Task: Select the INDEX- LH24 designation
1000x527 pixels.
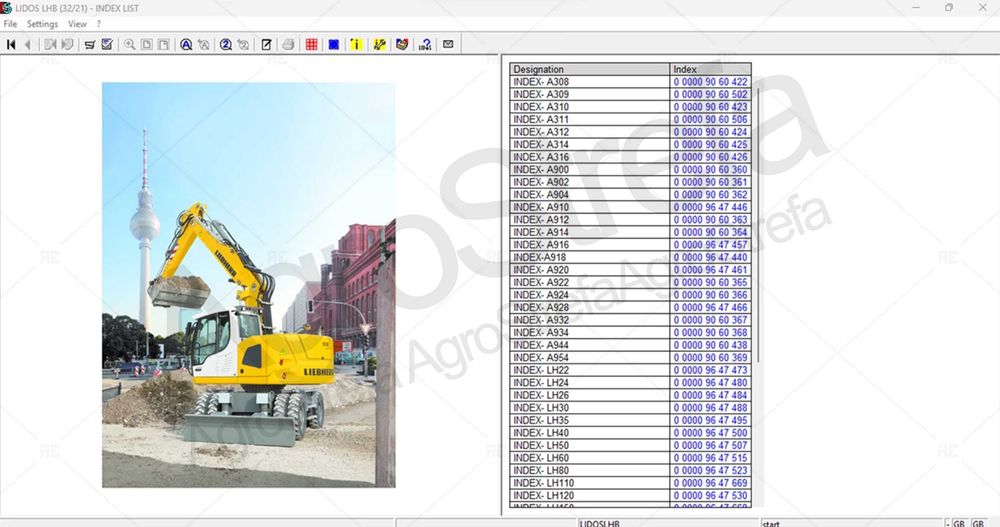Action: tap(541, 383)
